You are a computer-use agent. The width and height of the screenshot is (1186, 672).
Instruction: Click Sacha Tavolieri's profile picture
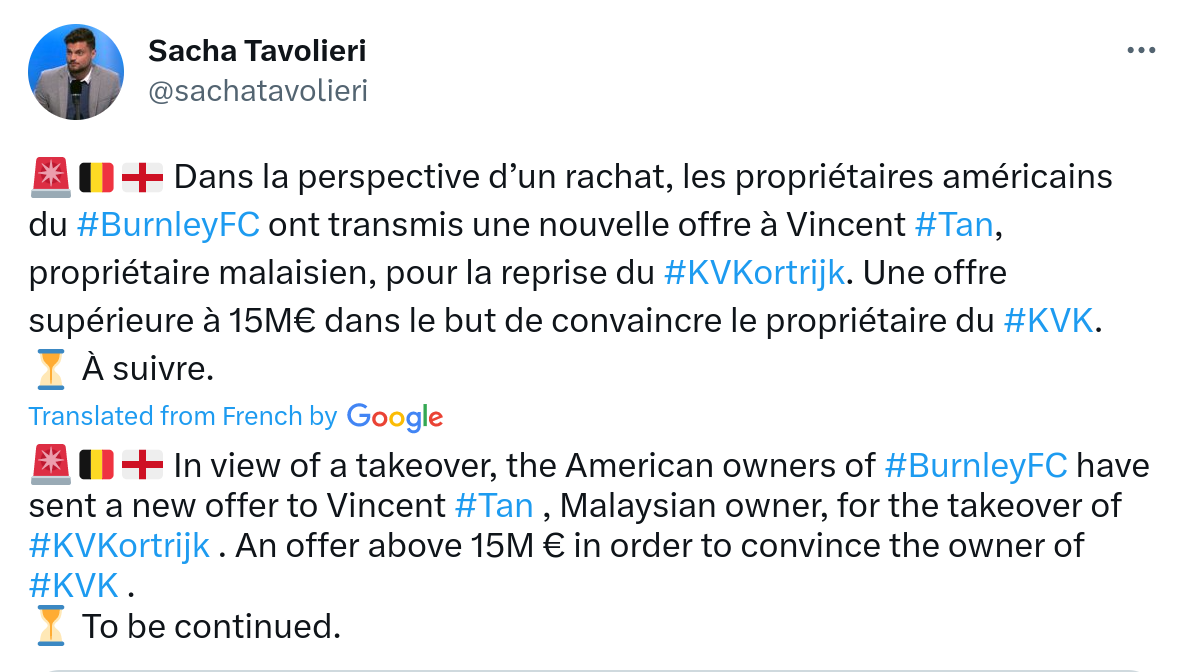tap(77, 72)
